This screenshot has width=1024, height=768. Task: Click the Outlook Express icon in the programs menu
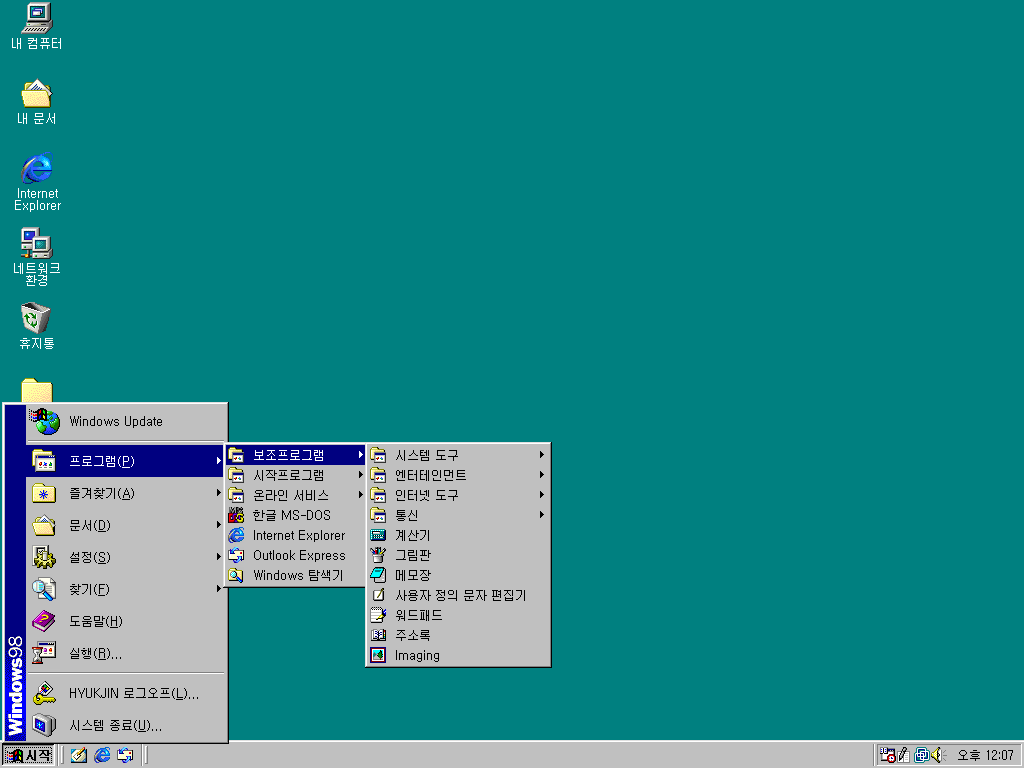coord(236,555)
